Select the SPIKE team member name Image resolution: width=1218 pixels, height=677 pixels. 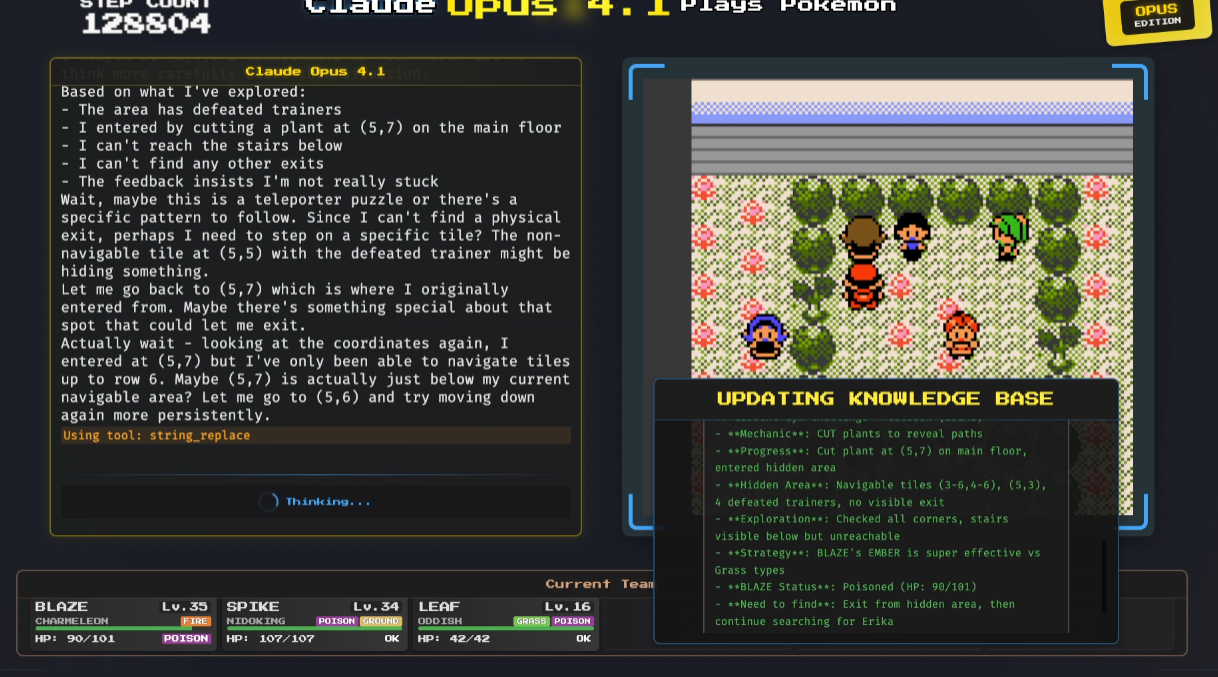253,607
